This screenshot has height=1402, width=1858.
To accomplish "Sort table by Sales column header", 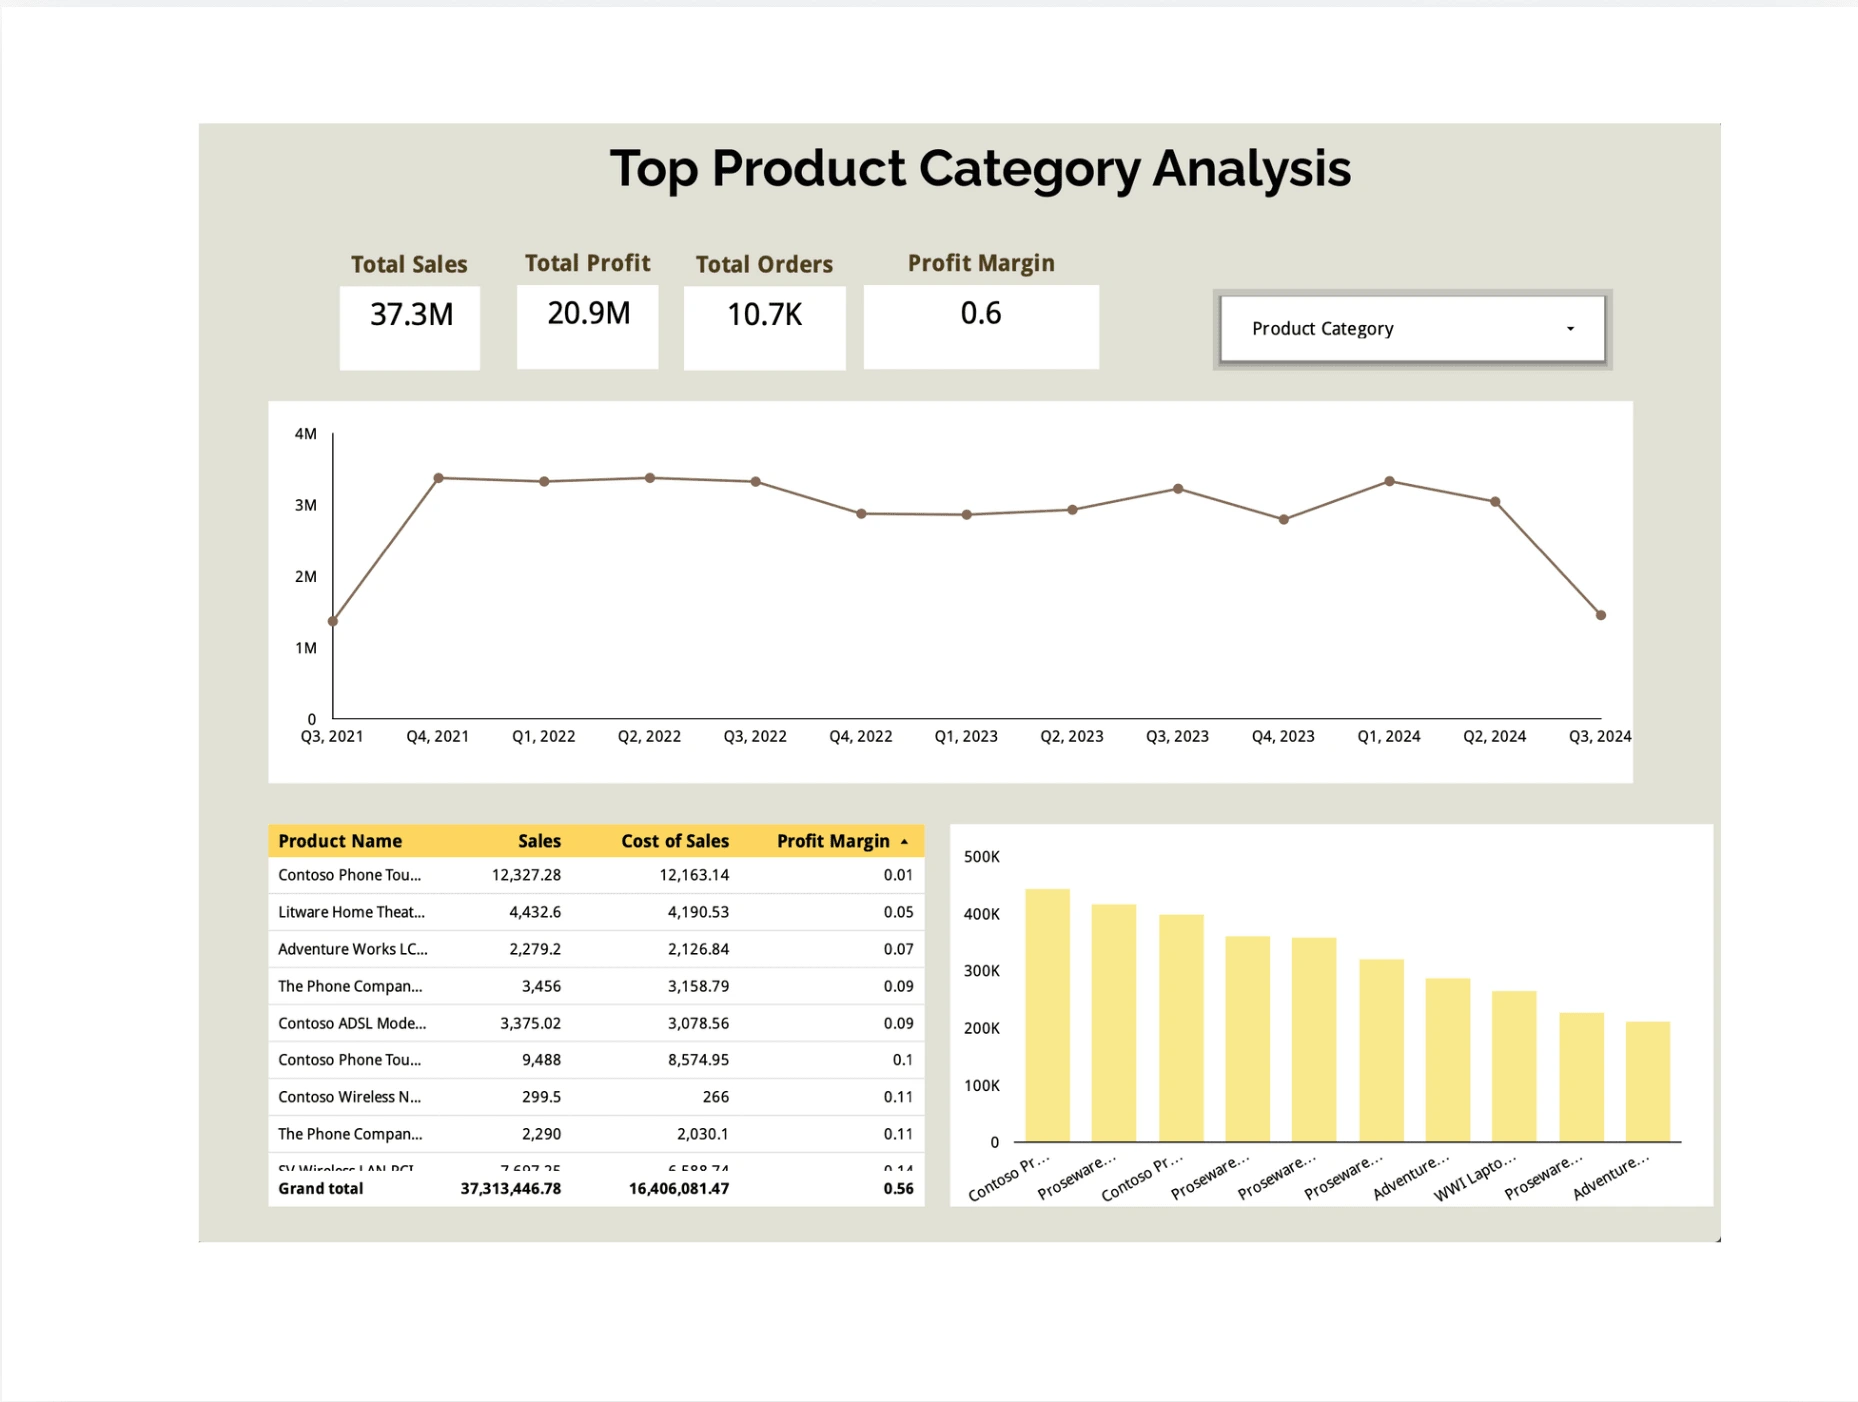I will (x=539, y=841).
